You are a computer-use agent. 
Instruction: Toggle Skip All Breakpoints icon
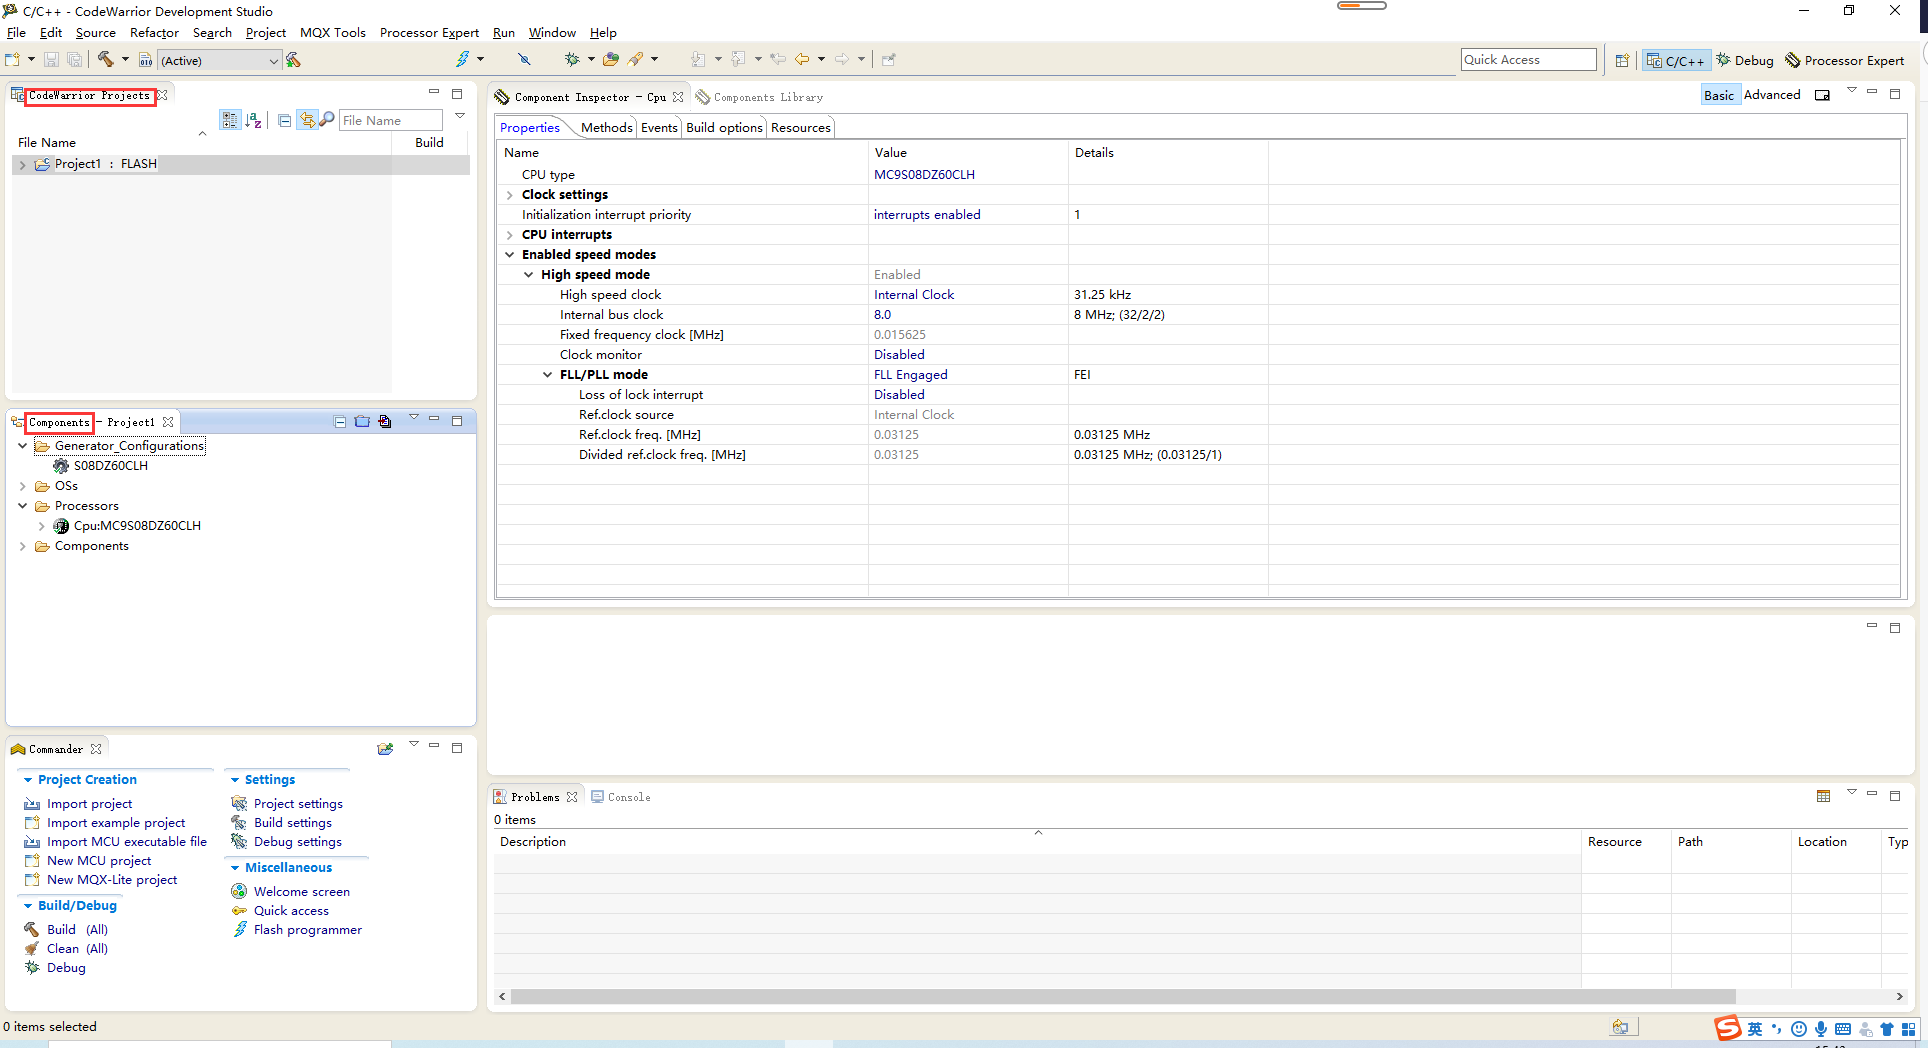point(523,59)
